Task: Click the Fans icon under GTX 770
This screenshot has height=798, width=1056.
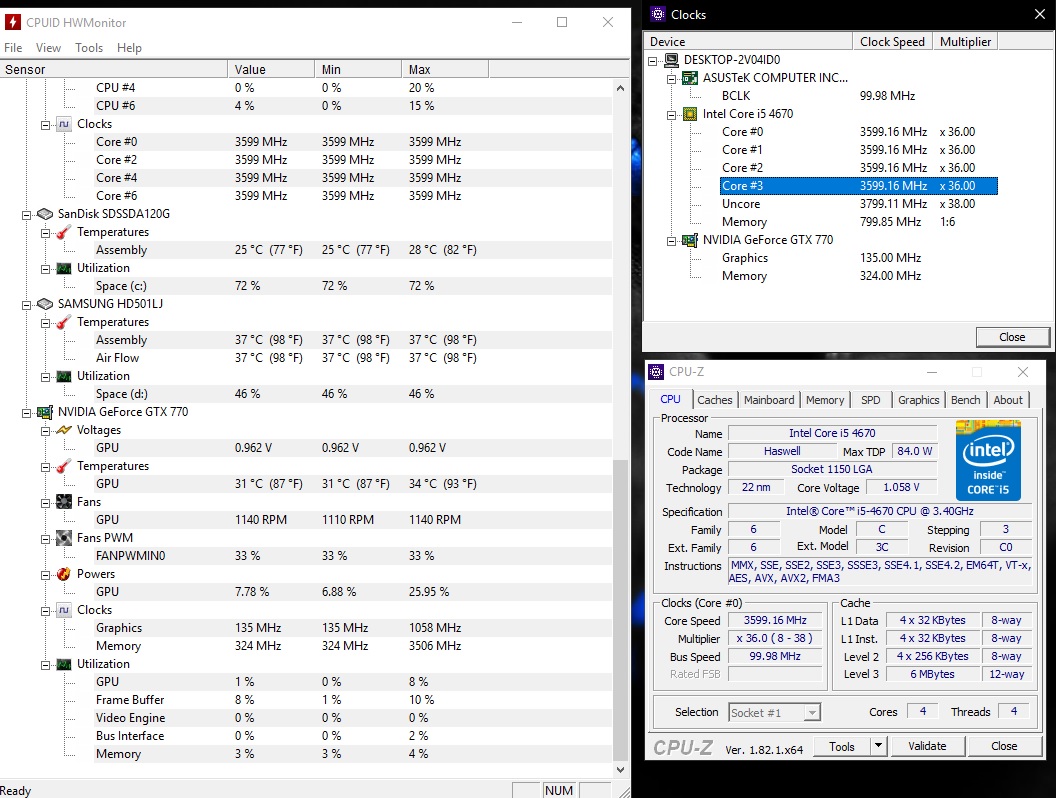Action: [64, 502]
